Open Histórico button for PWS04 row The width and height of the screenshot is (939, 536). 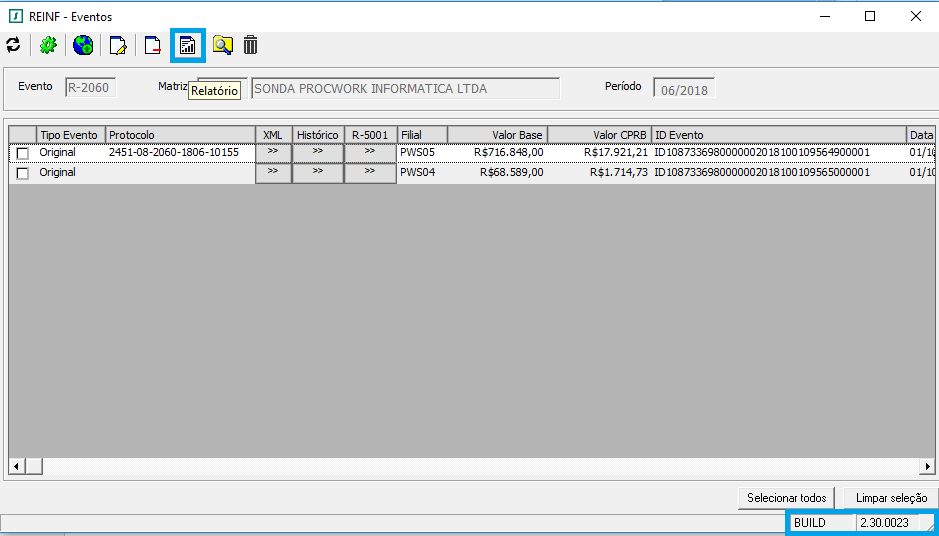tap(317, 172)
